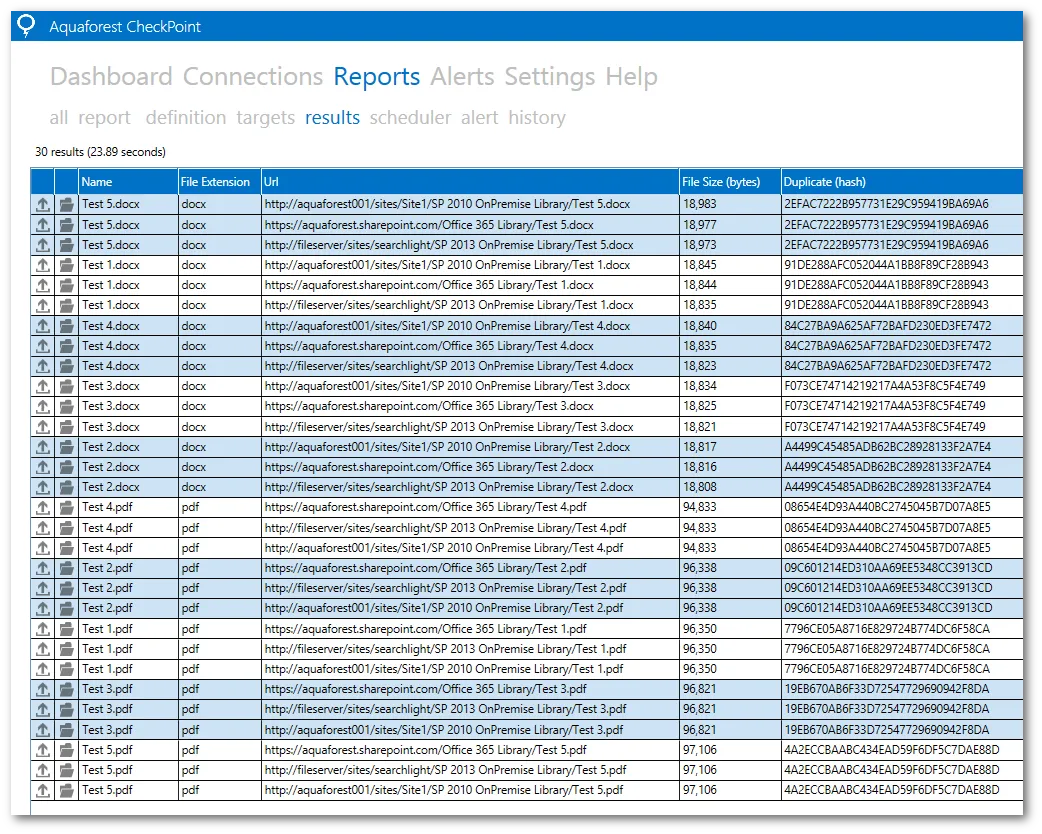Switch to the Alerts section
This screenshot has width=1042, height=834.
[462, 76]
